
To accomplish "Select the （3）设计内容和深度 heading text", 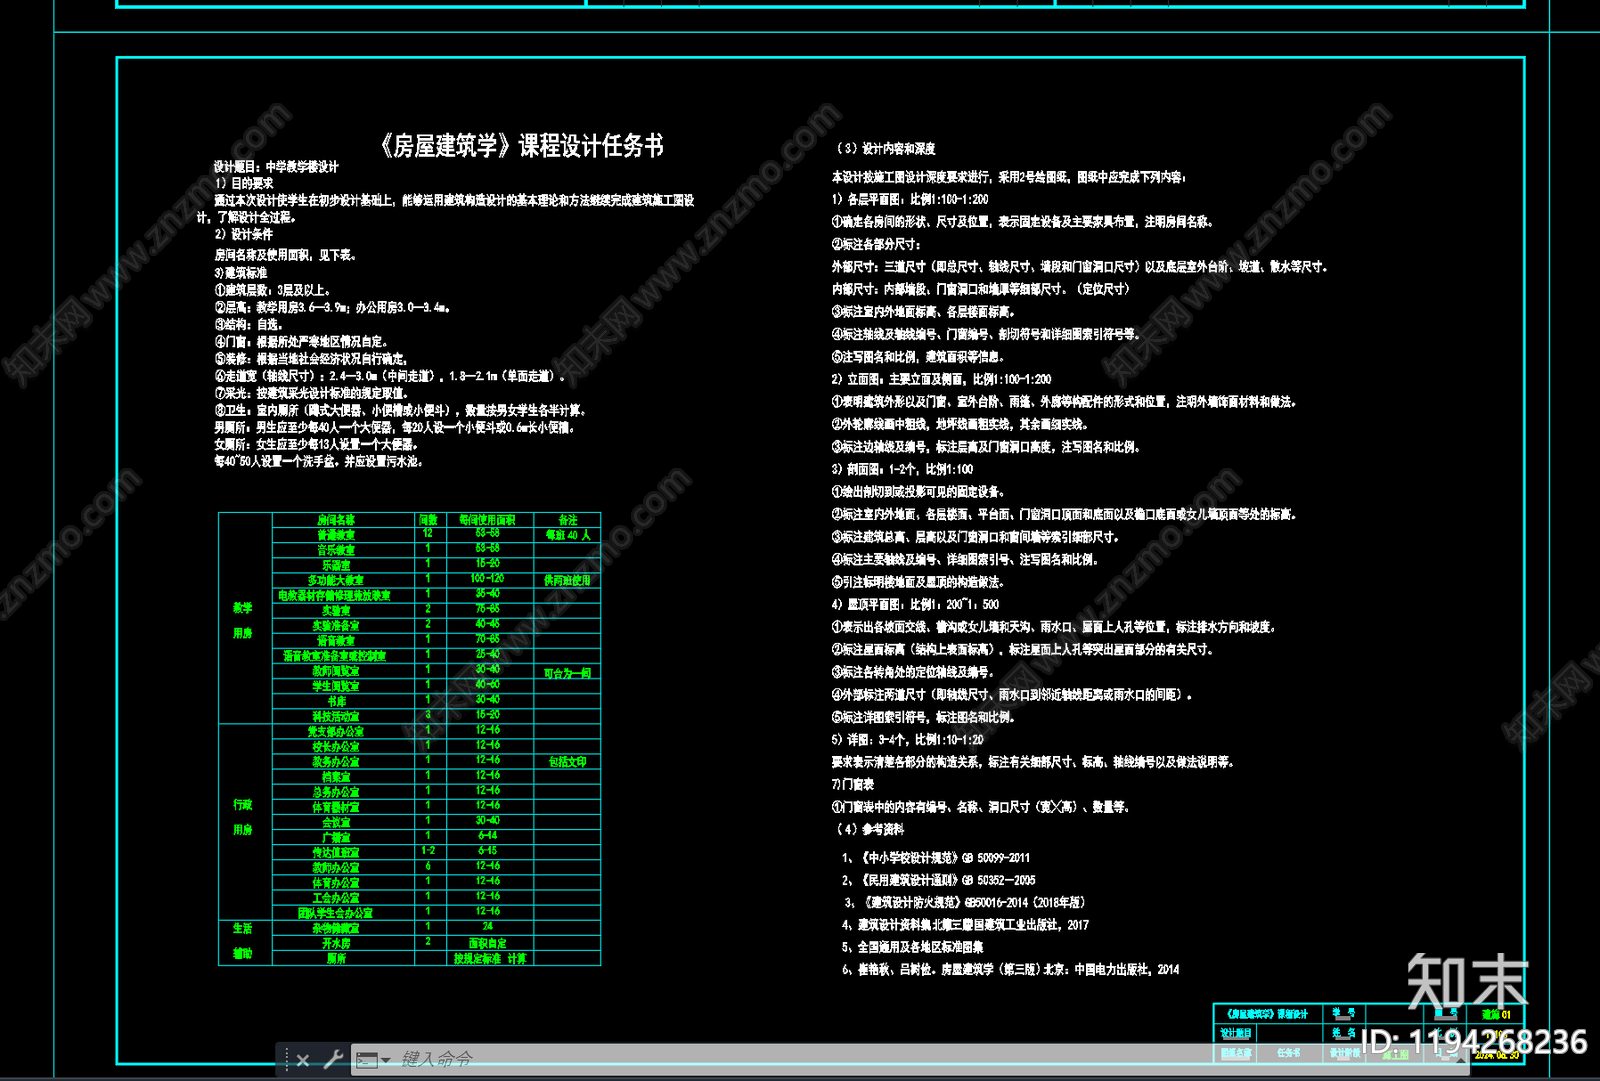I will [886, 149].
